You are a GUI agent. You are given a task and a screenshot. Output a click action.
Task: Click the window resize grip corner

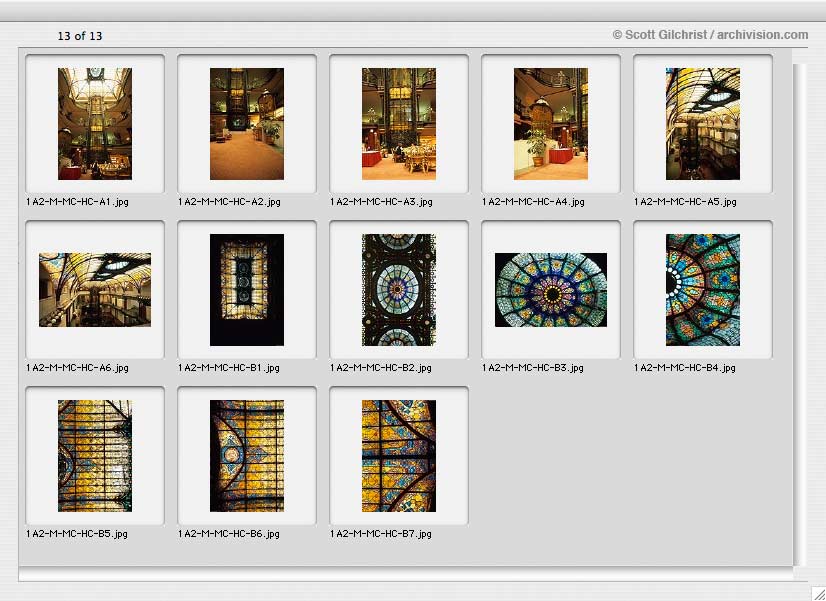pyautogui.click(x=819, y=594)
